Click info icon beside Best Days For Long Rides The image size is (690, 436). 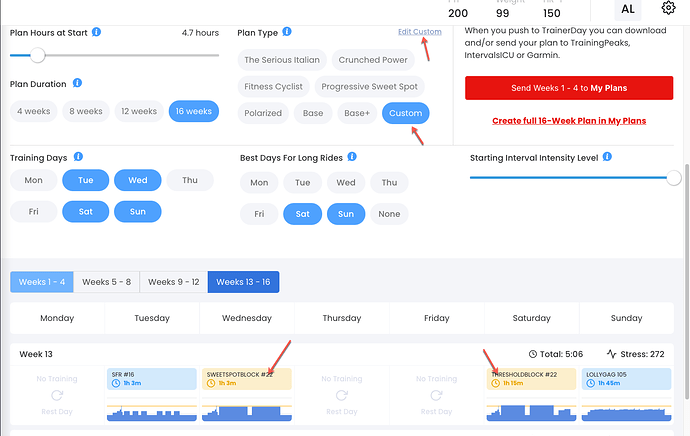coord(352,157)
